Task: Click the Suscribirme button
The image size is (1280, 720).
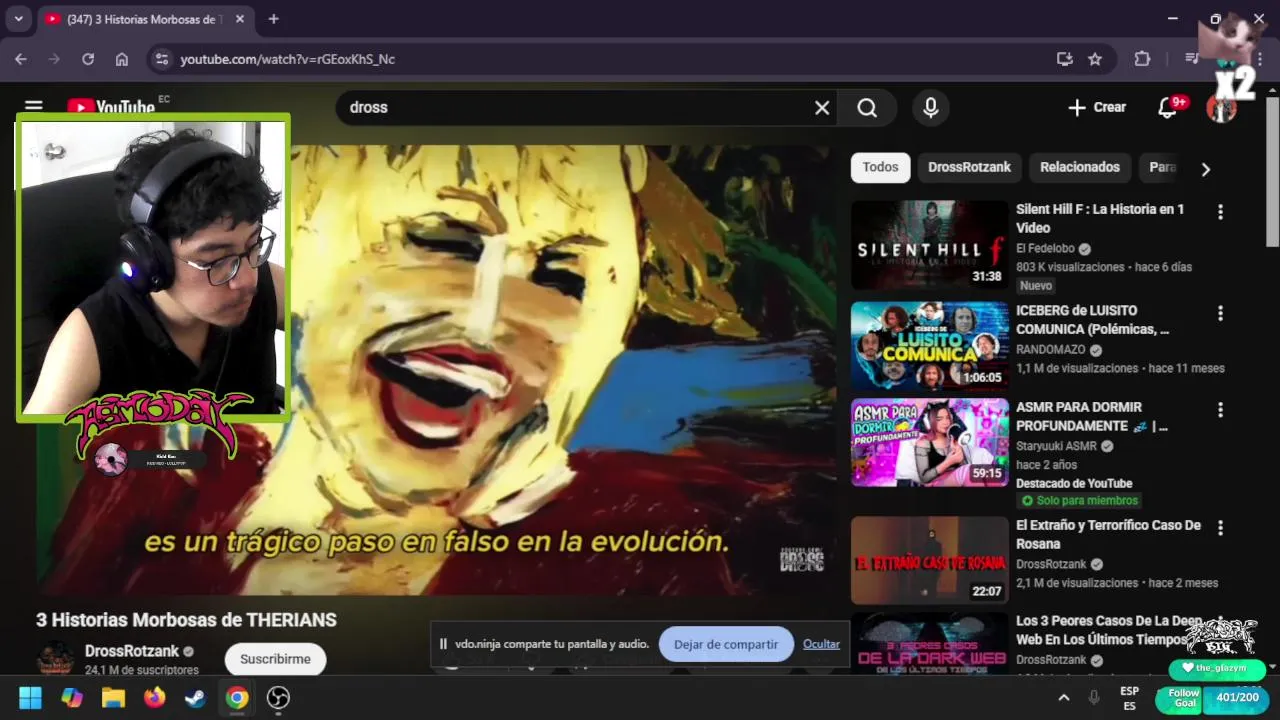Action: 275,659
